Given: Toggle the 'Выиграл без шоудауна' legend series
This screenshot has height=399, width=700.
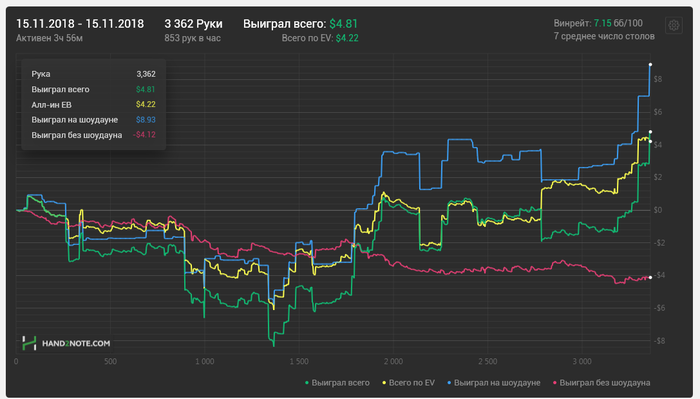Looking at the screenshot, I should tap(601, 382).
